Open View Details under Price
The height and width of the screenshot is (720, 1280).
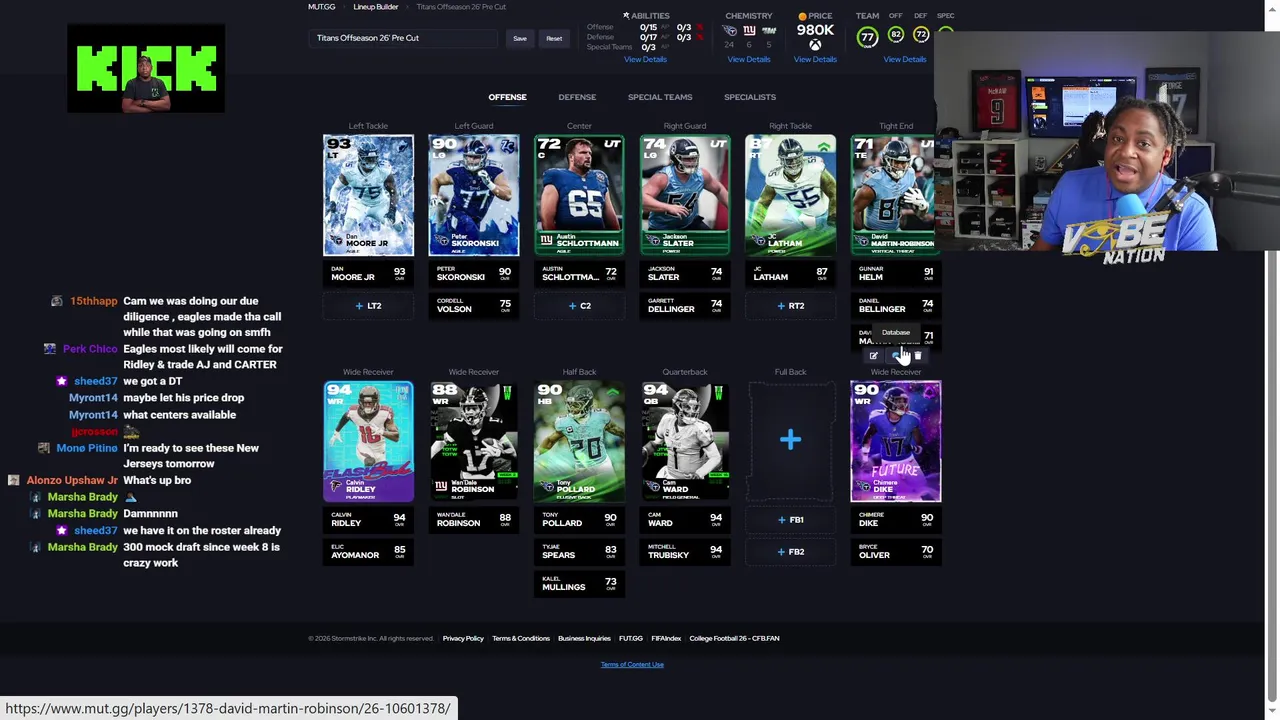click(x=815, y=59)
